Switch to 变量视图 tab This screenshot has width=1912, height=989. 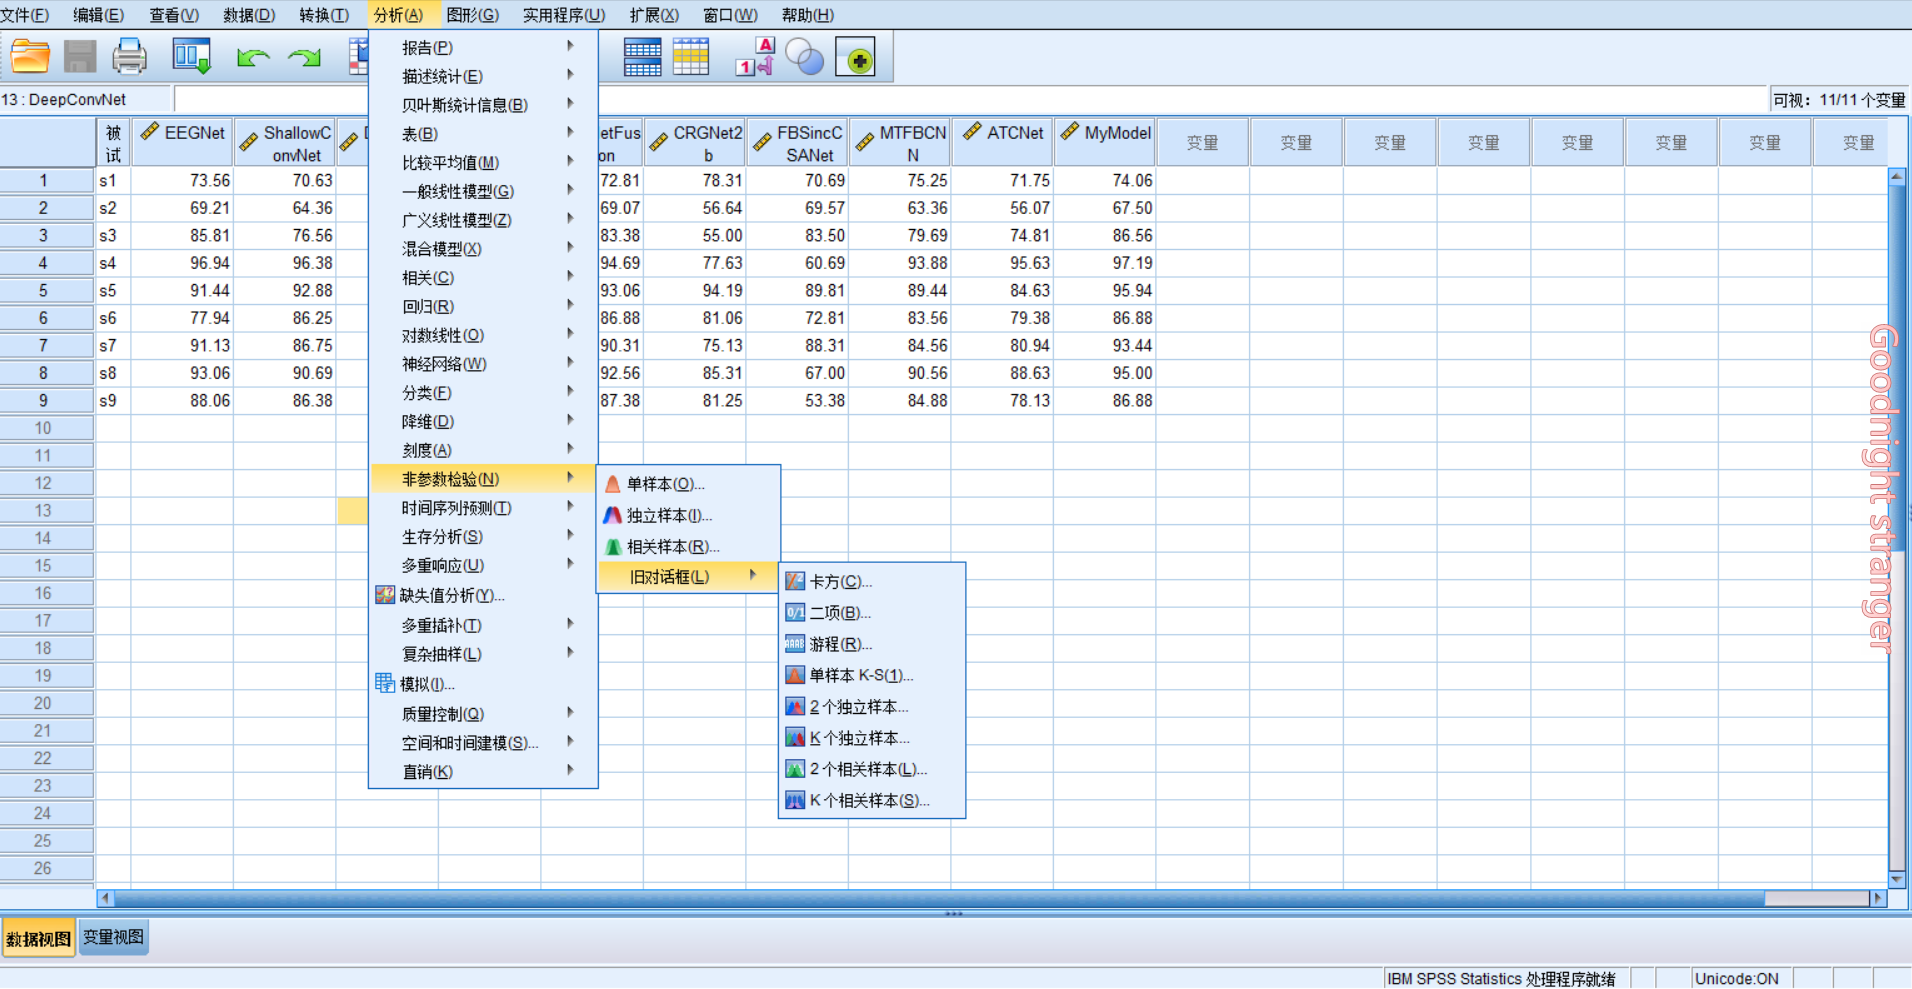coord(113,937)
